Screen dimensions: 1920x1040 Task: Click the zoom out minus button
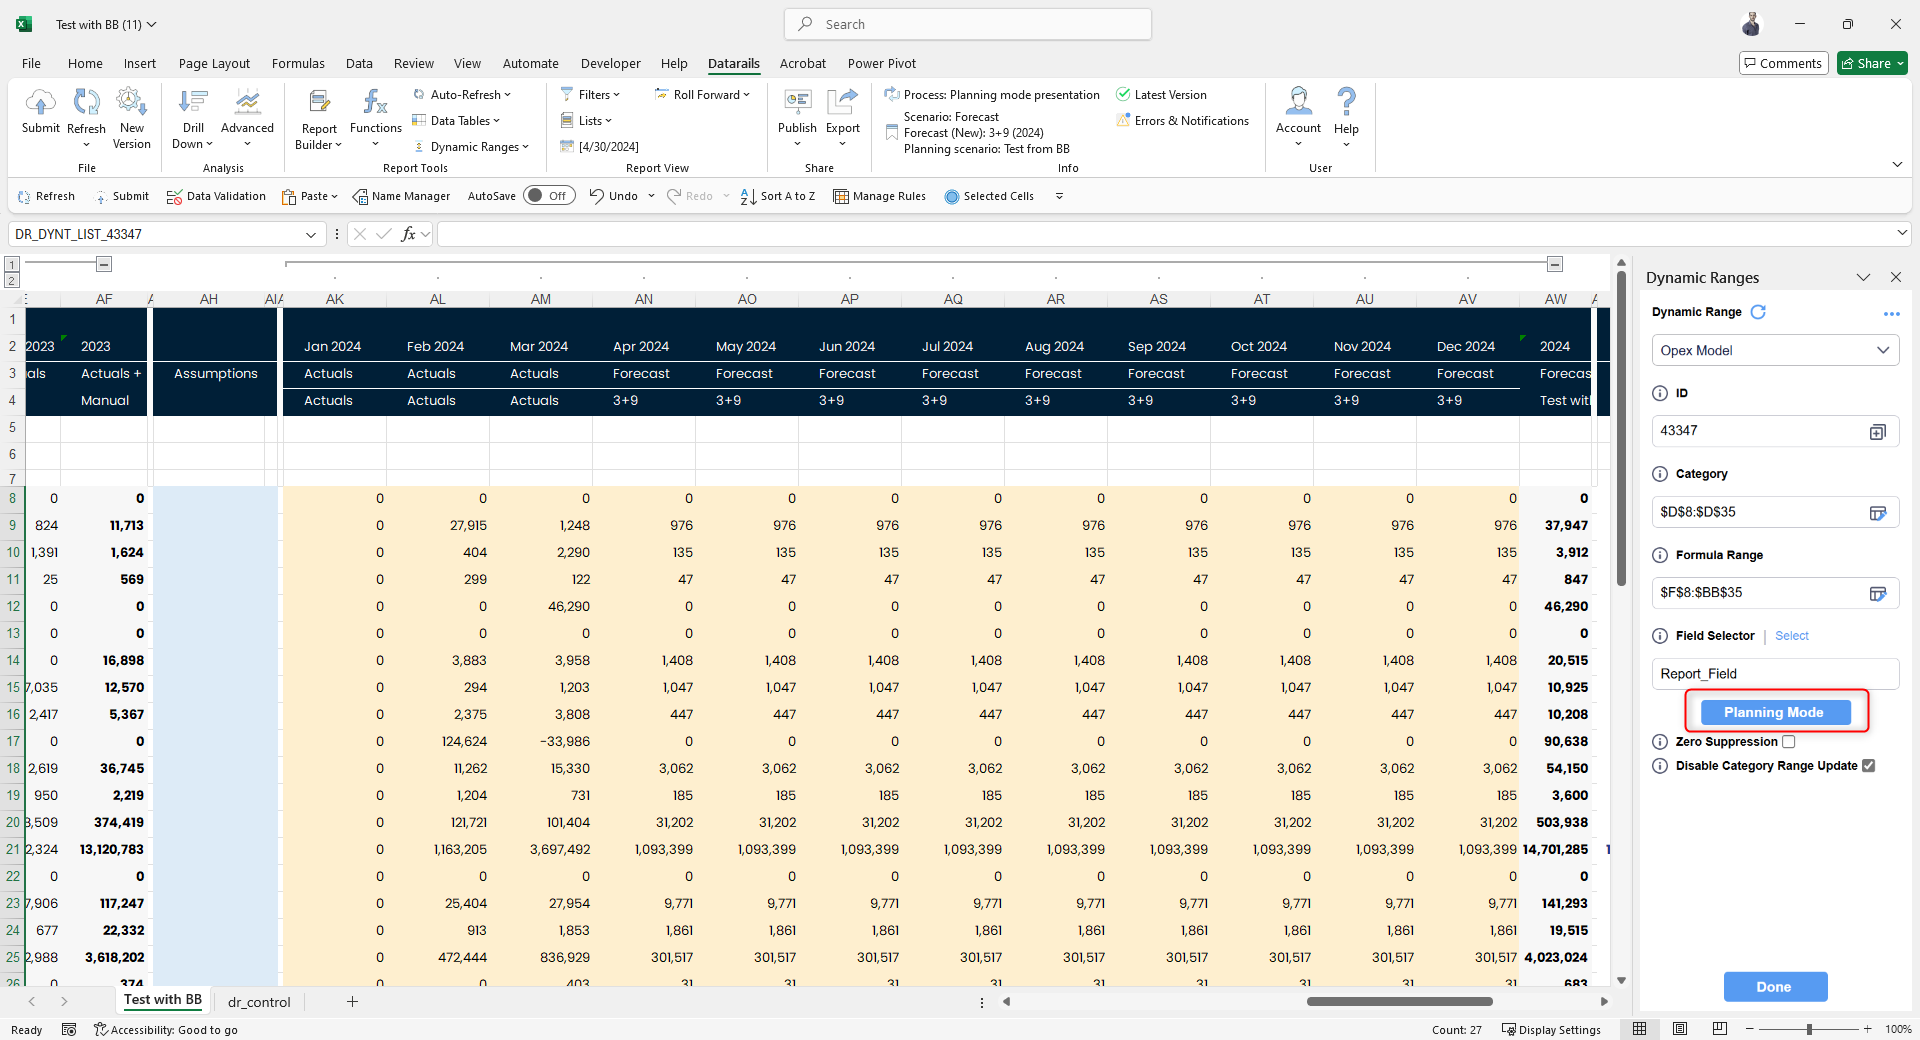(x=1749, y=1029)
